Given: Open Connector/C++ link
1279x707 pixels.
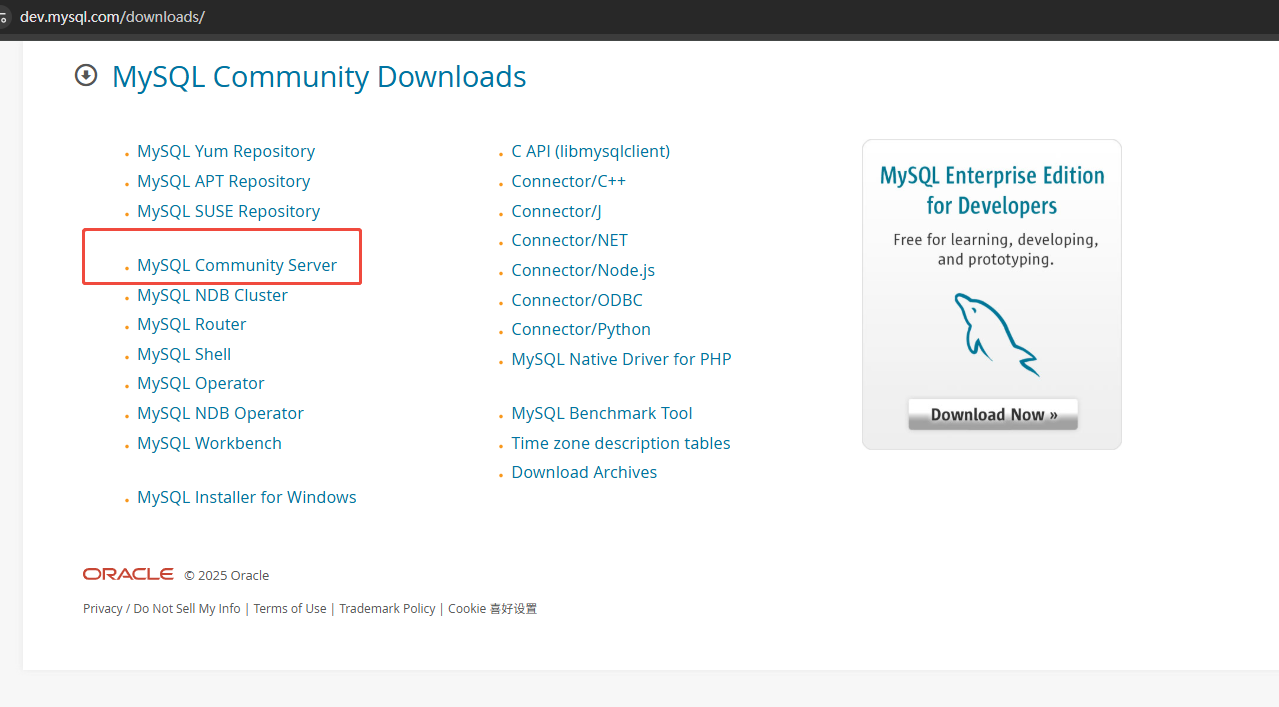Looking at the screenshot, I should pos(569,181).
